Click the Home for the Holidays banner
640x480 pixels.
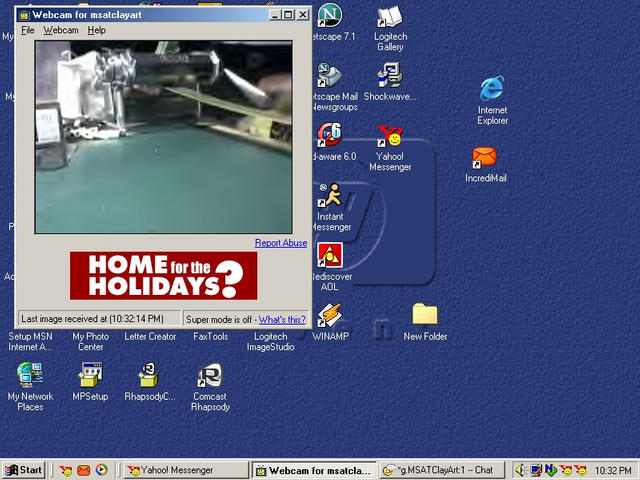pyautogui.click(x=163, y=276)
